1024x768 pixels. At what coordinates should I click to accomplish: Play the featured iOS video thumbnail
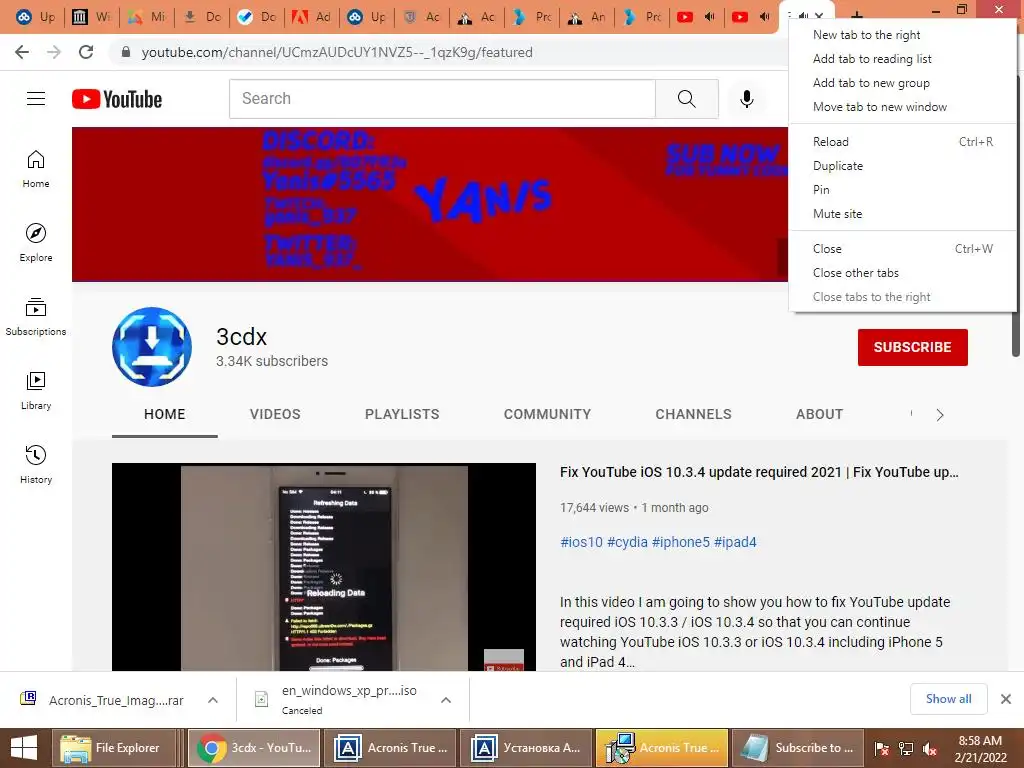pyautogui.click(x=324, y=567)
